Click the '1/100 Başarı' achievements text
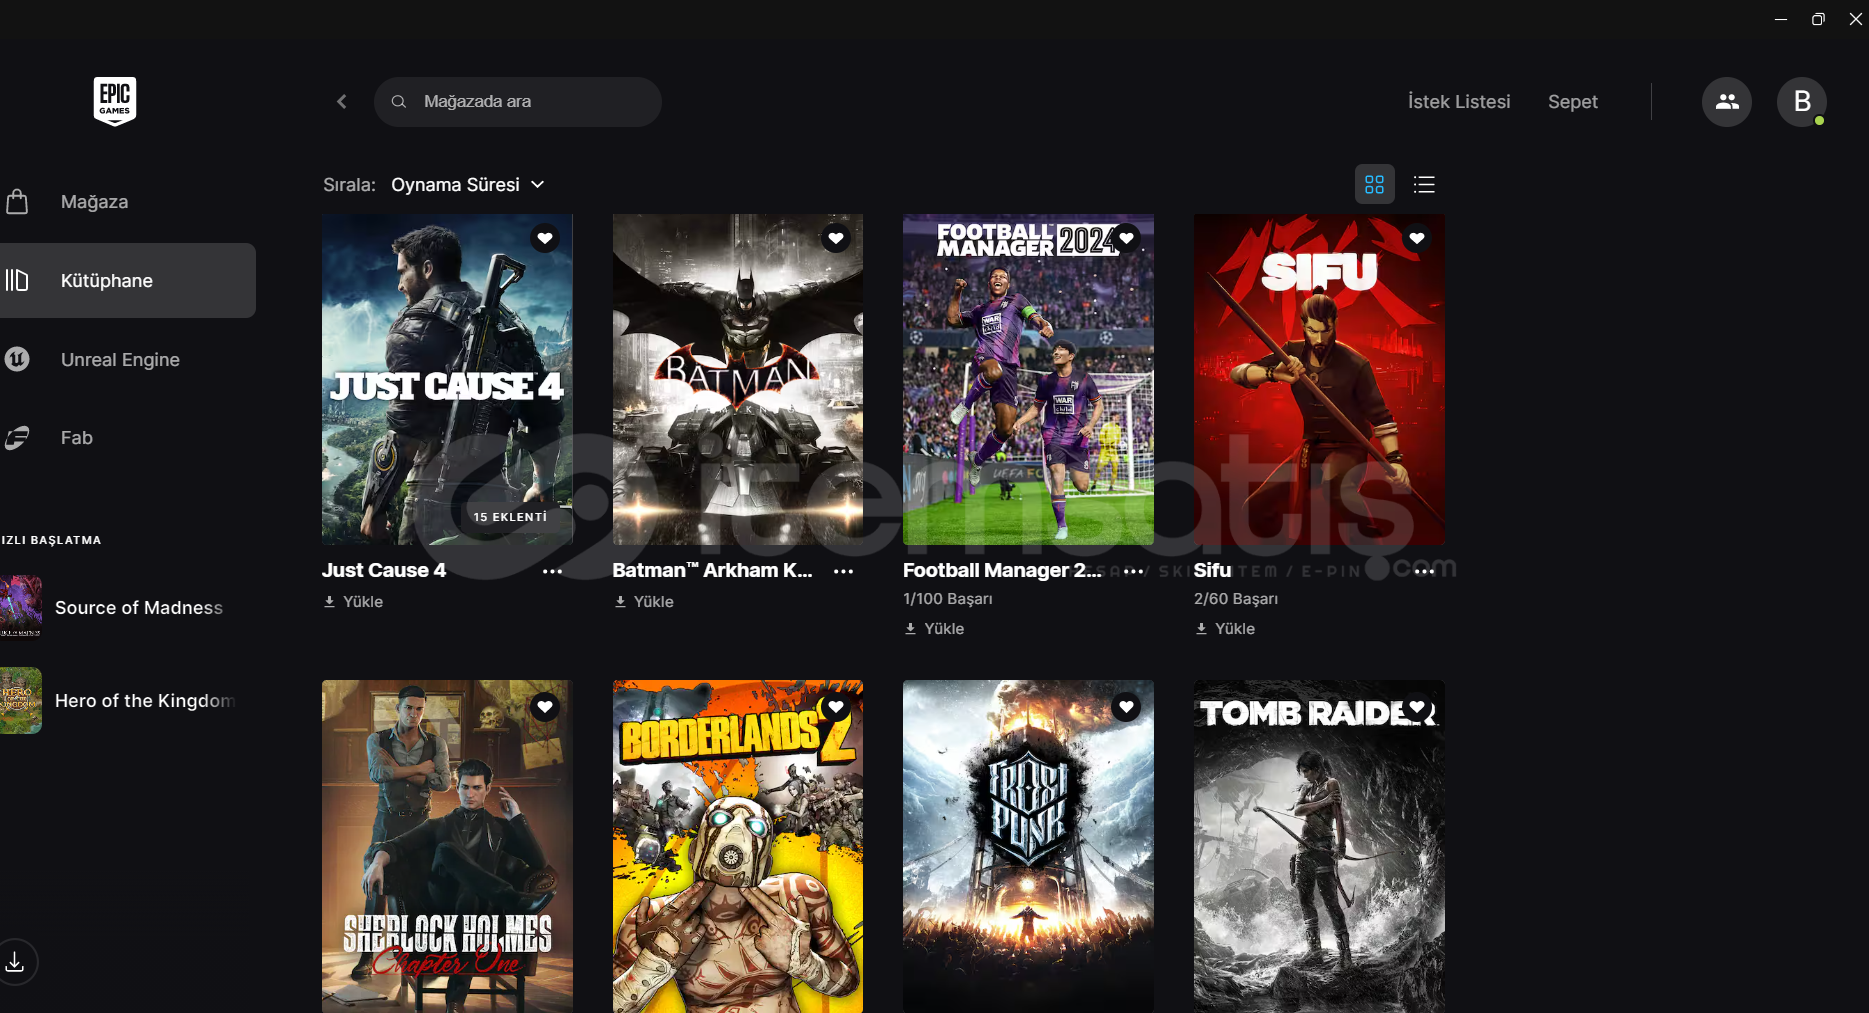The height and width of the screenshot is (1013, 1869). tap(948, 599)
